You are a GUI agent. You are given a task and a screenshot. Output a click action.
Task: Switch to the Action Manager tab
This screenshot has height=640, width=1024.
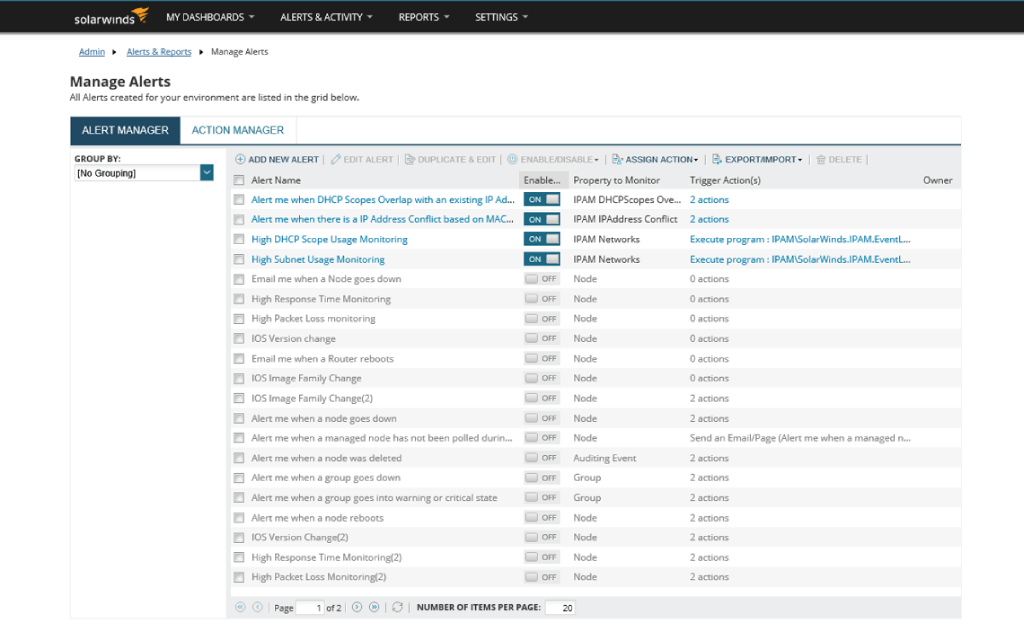pyautogui.click(x=238, y=130)
